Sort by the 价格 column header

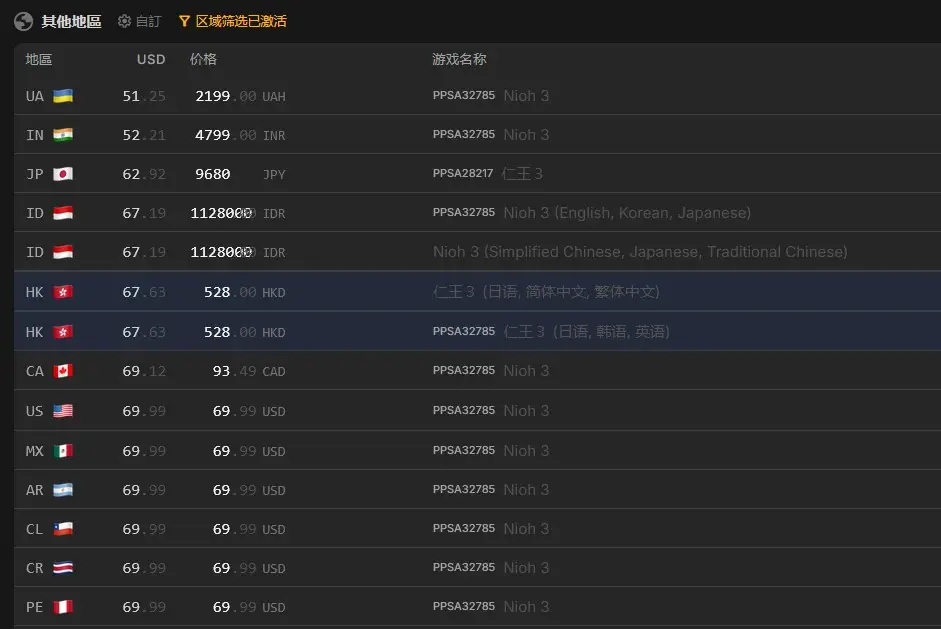(203, 59)
